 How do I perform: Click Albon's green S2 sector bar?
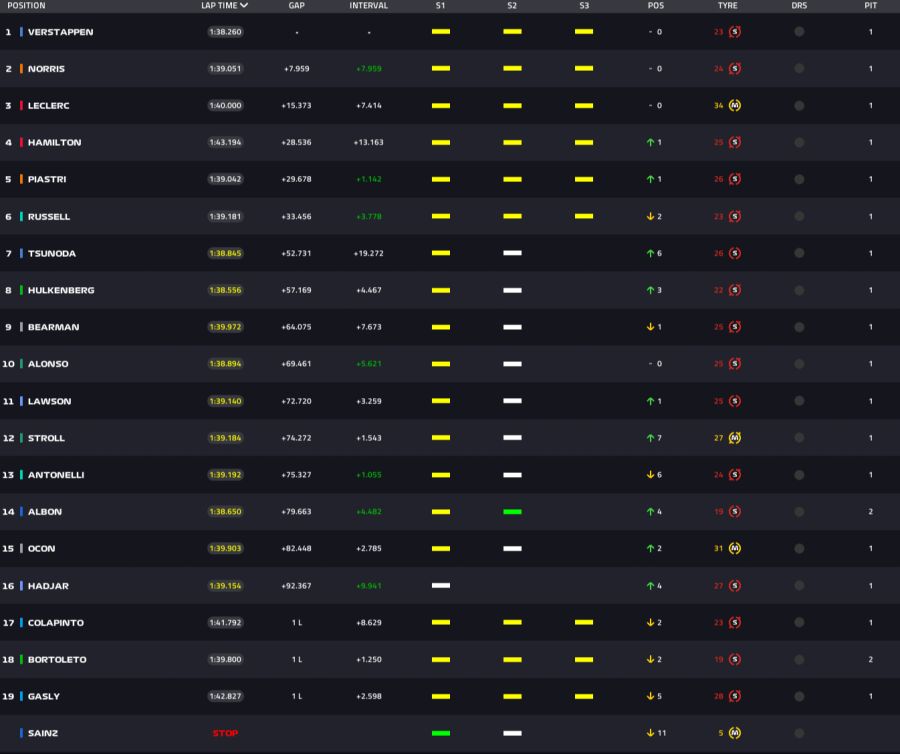click(512, 512)
